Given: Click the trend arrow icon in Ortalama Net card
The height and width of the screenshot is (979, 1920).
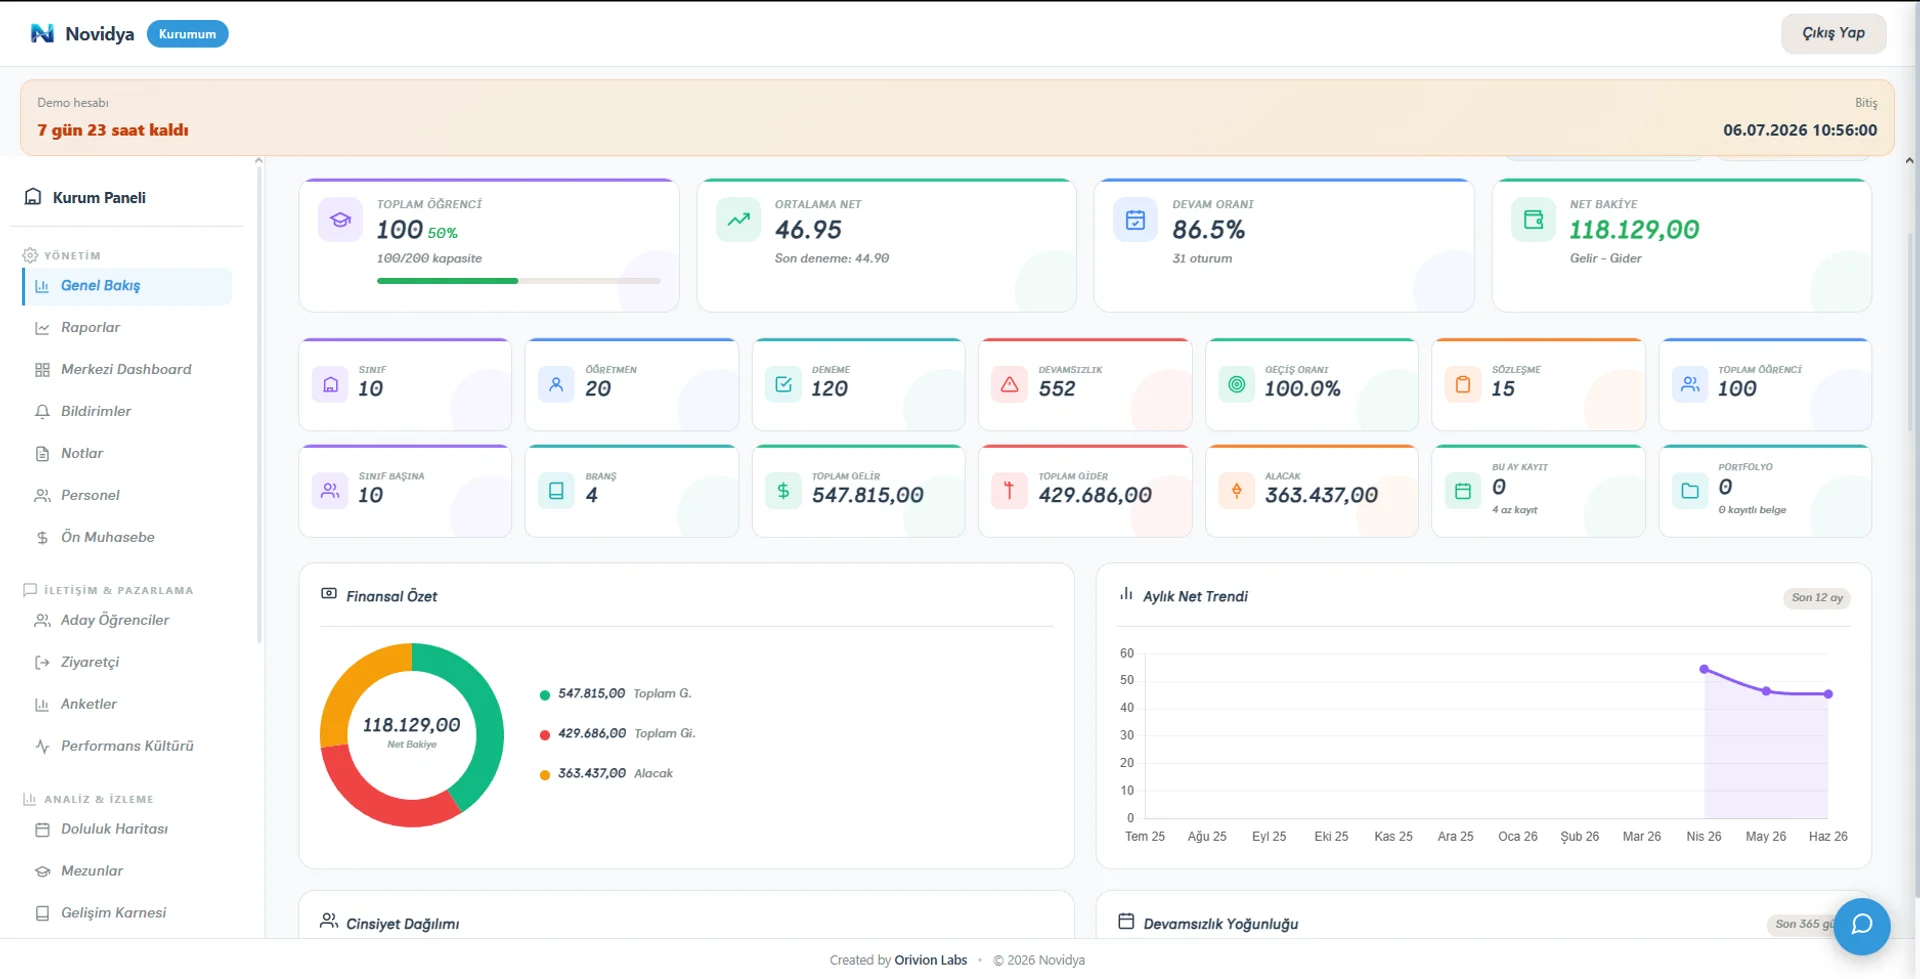Looking at the screenshot, I should coord(738,220).
